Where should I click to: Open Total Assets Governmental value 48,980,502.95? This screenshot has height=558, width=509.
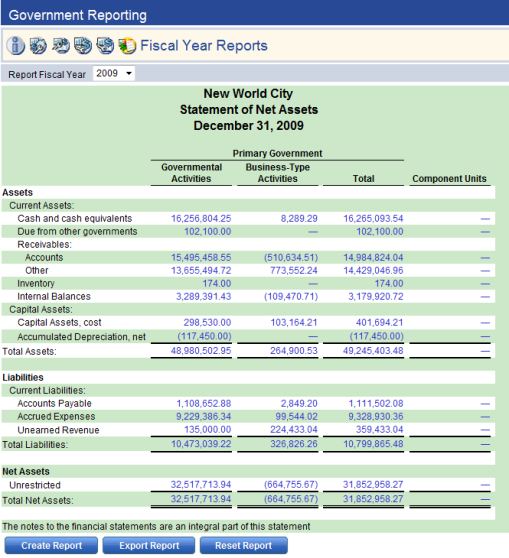(x=201, y=351)
